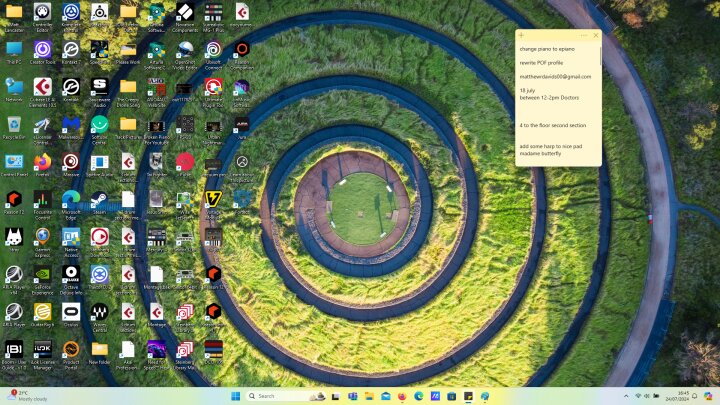Image resolution: width=720 pixels, height=405 pixels.
Task: Open File Explorer from the taskbar
Action: (x=369, y=396)
